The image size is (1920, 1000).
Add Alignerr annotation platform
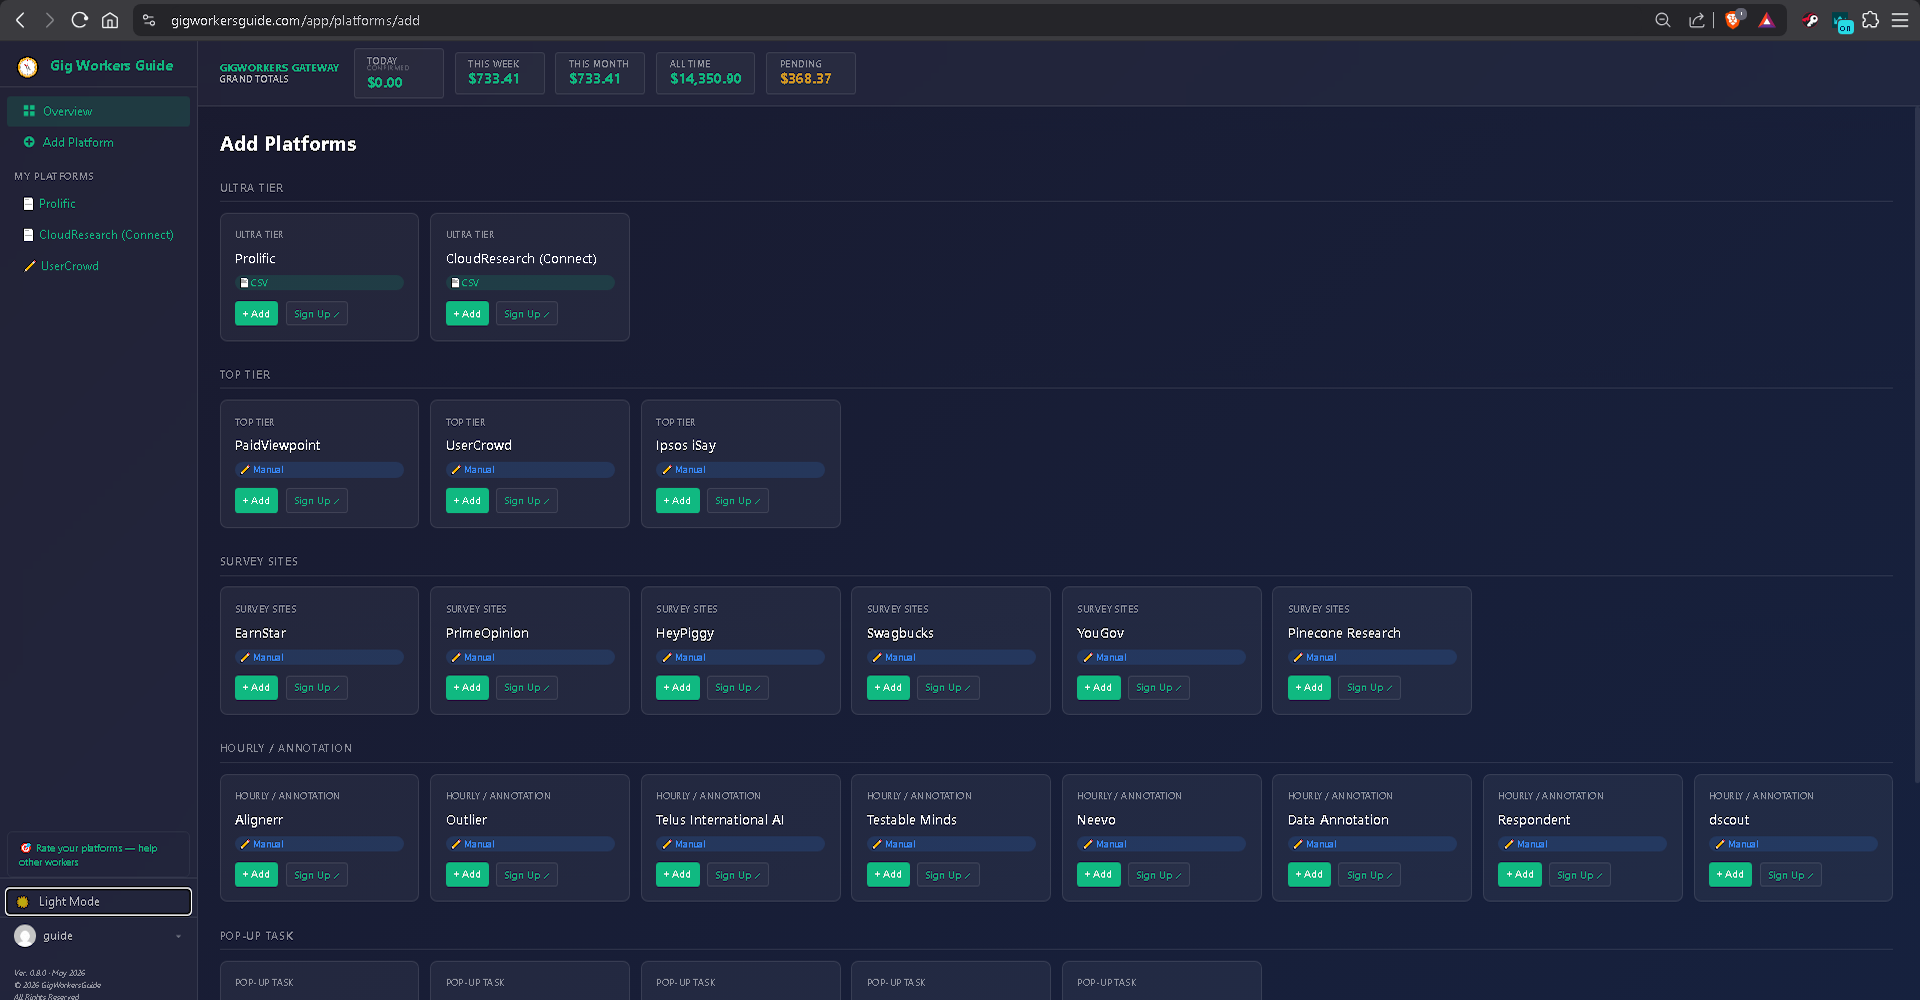pyautogui.click(x=256, y=875)
